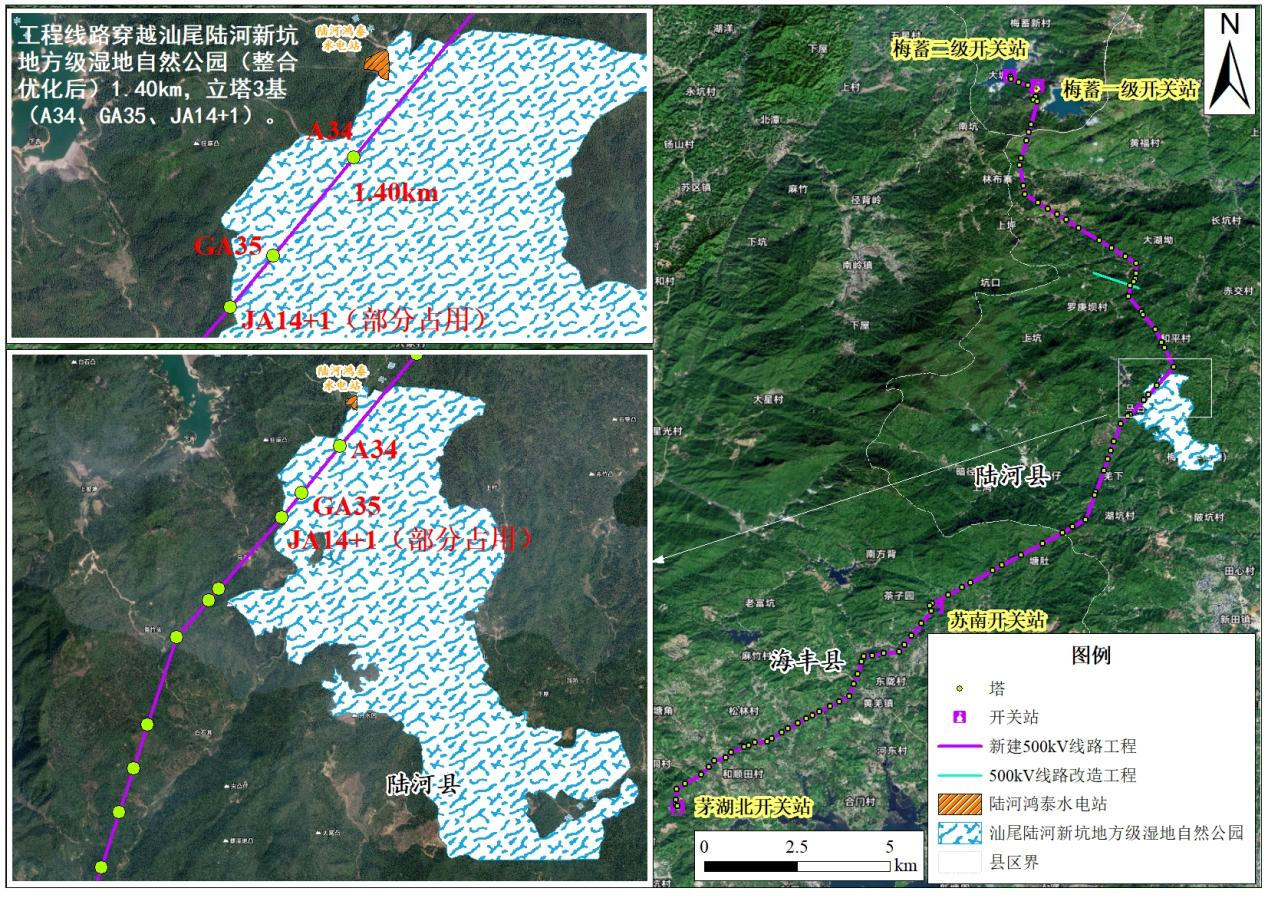Viewport: 1268px width, 898px height.
Task: Select the 海丰县 county label on main map
Action: tap(807, 661)
